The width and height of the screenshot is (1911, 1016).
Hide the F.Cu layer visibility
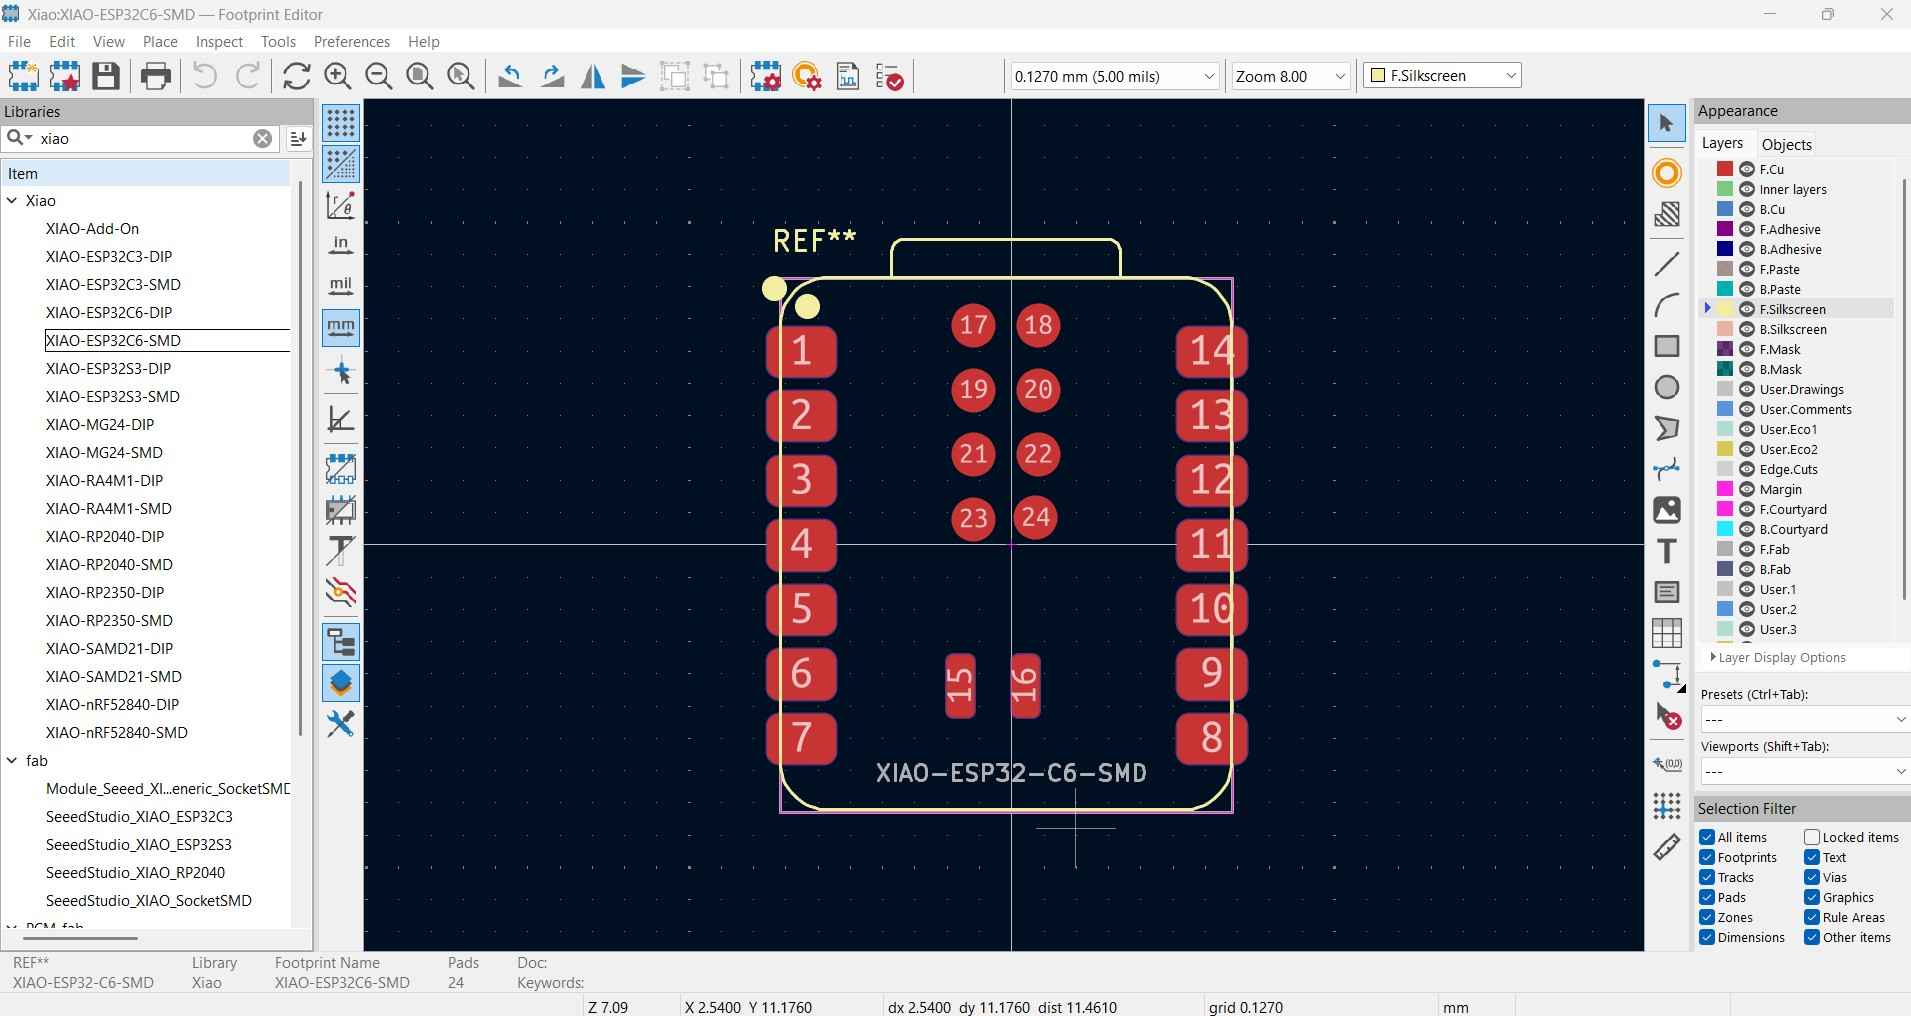click(x=1747, y=169)
